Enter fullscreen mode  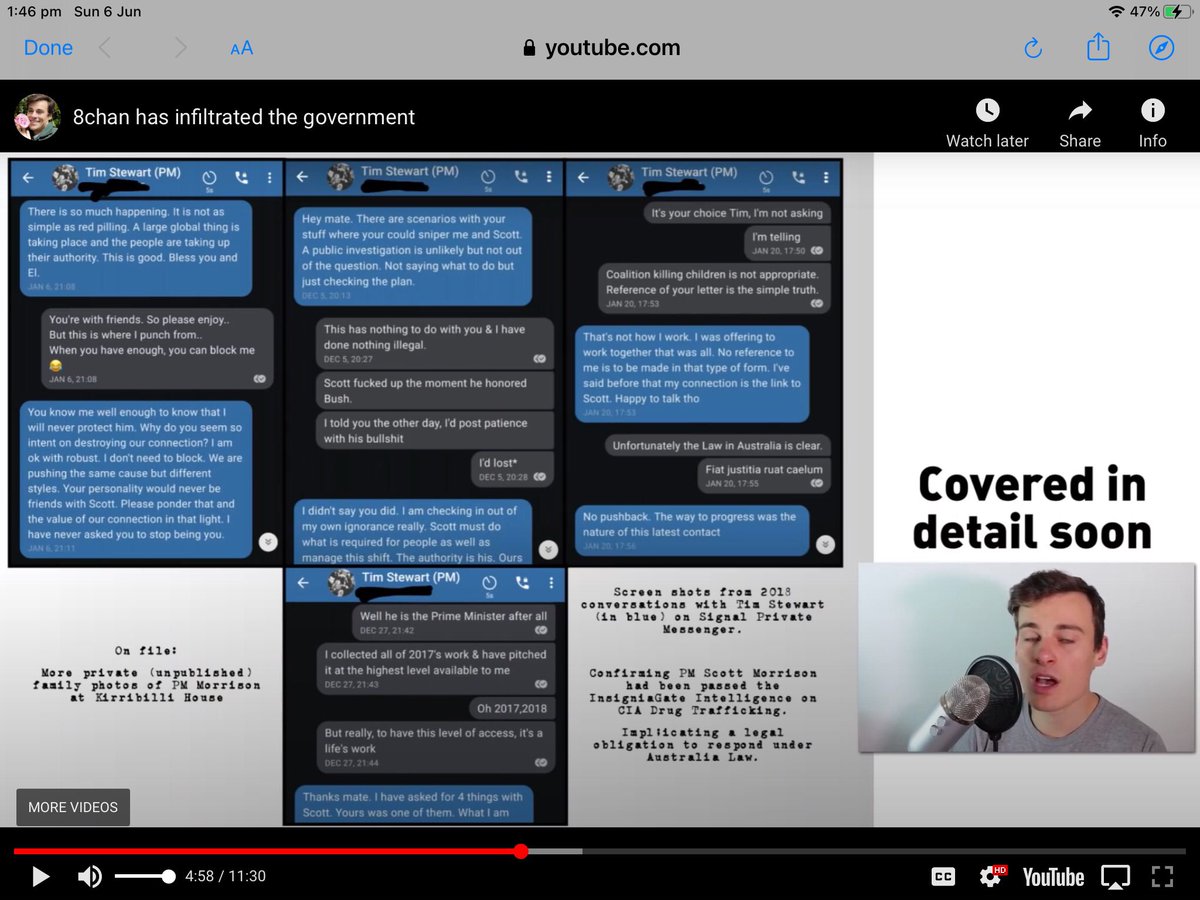click(1162, 877)
